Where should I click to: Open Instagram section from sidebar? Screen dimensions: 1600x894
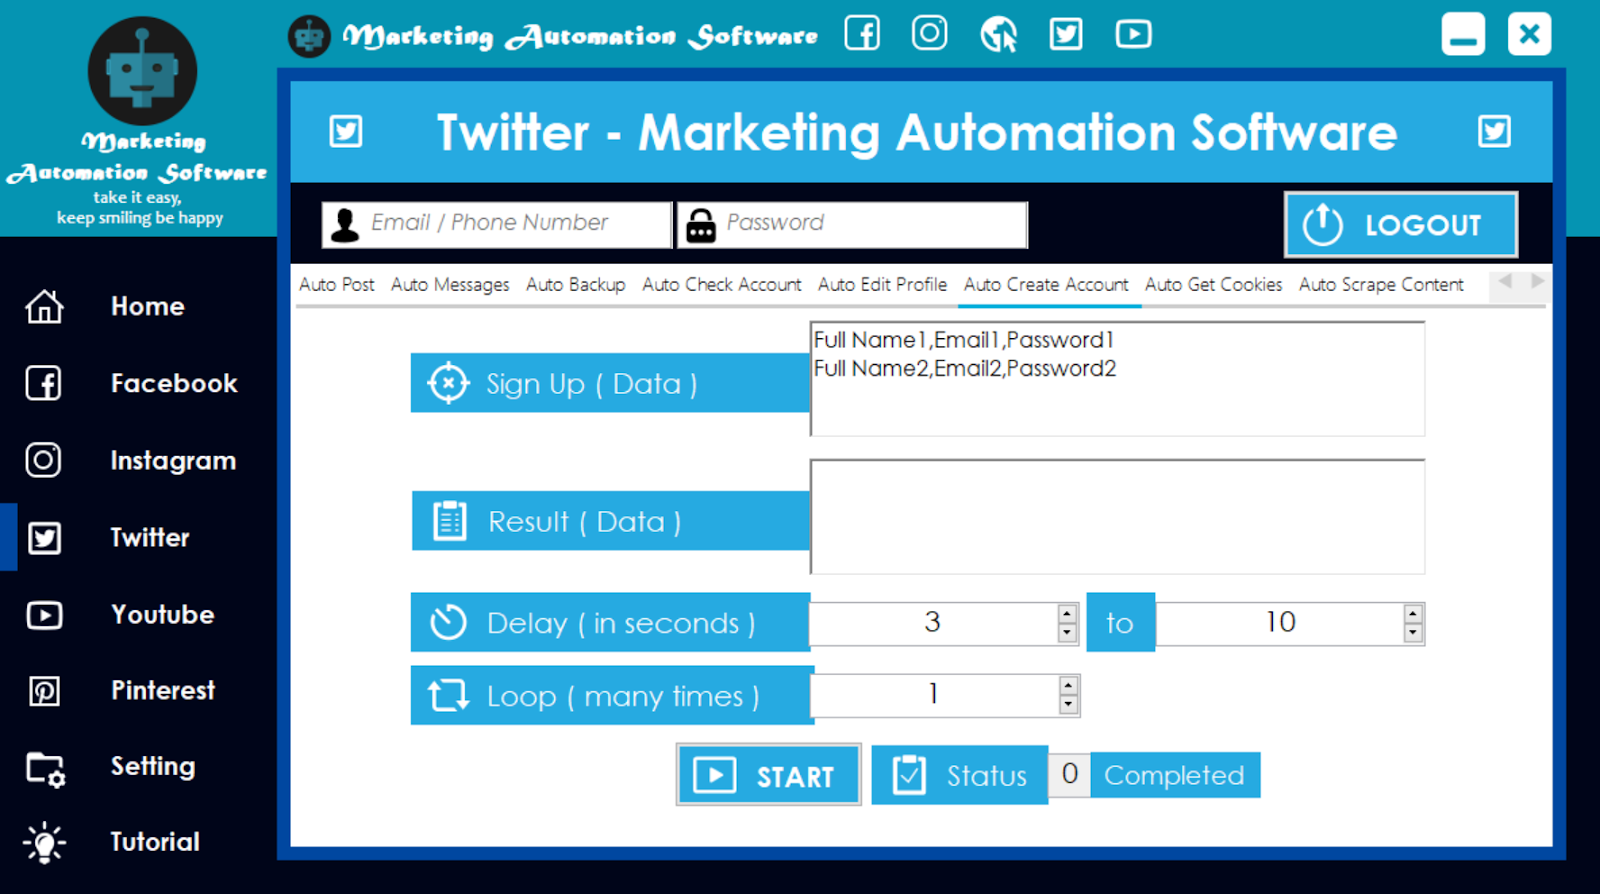(x=173, y=460)
